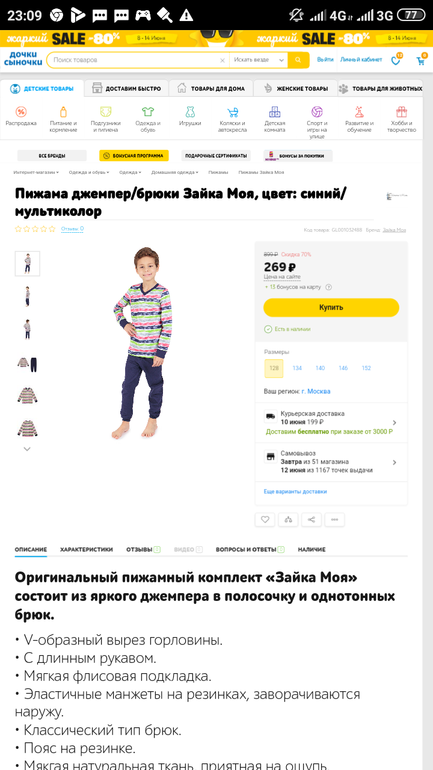Open the Еще варианты доставки link
This screenshot has height=770, width=433.
click(x=295, y=492)
